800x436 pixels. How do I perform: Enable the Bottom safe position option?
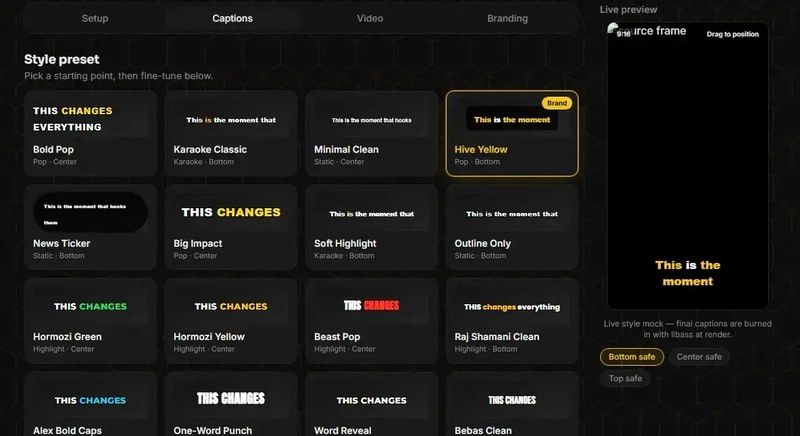[632, 357]
